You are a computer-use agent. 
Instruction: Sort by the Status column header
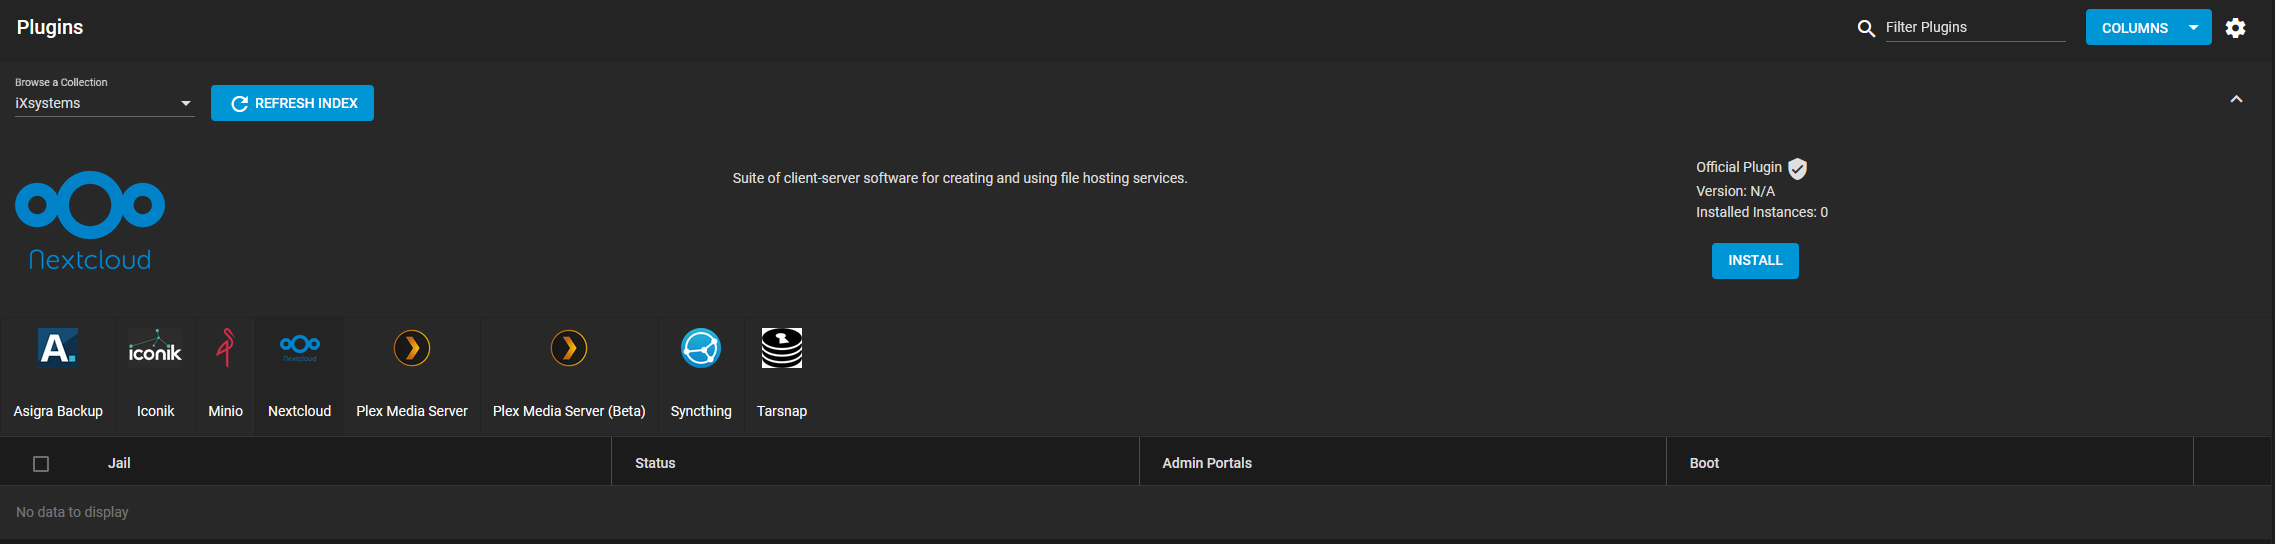pyautogui.click(x=655, y=463)
